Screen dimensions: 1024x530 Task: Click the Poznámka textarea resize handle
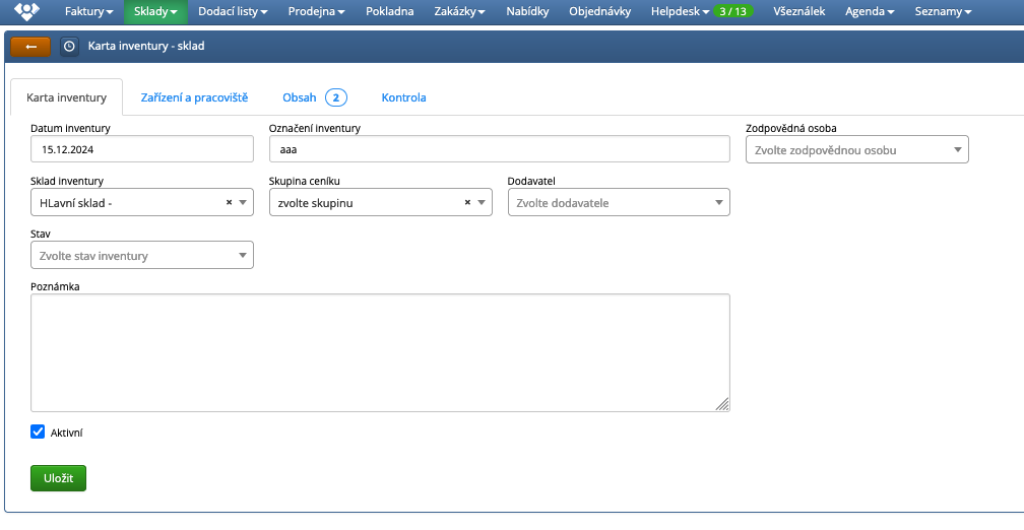click(x=722, y=404)
